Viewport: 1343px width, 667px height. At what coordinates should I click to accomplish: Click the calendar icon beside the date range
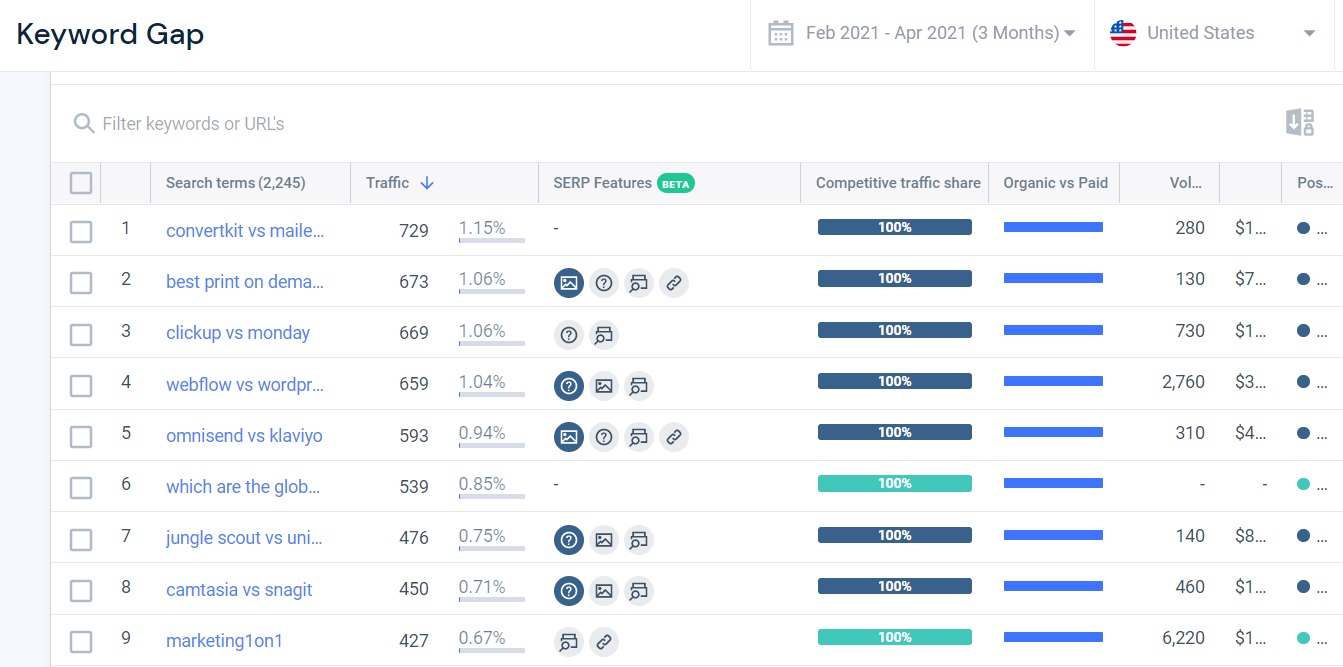coord(780,33)
